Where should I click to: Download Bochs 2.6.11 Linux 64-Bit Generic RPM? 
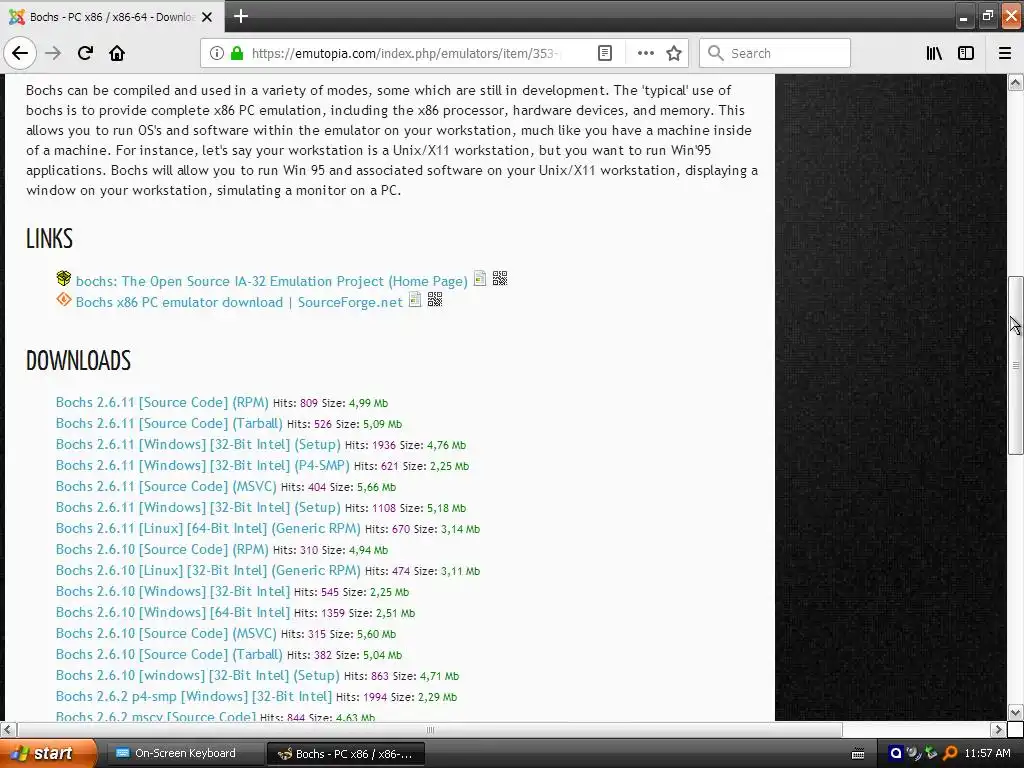208,528
